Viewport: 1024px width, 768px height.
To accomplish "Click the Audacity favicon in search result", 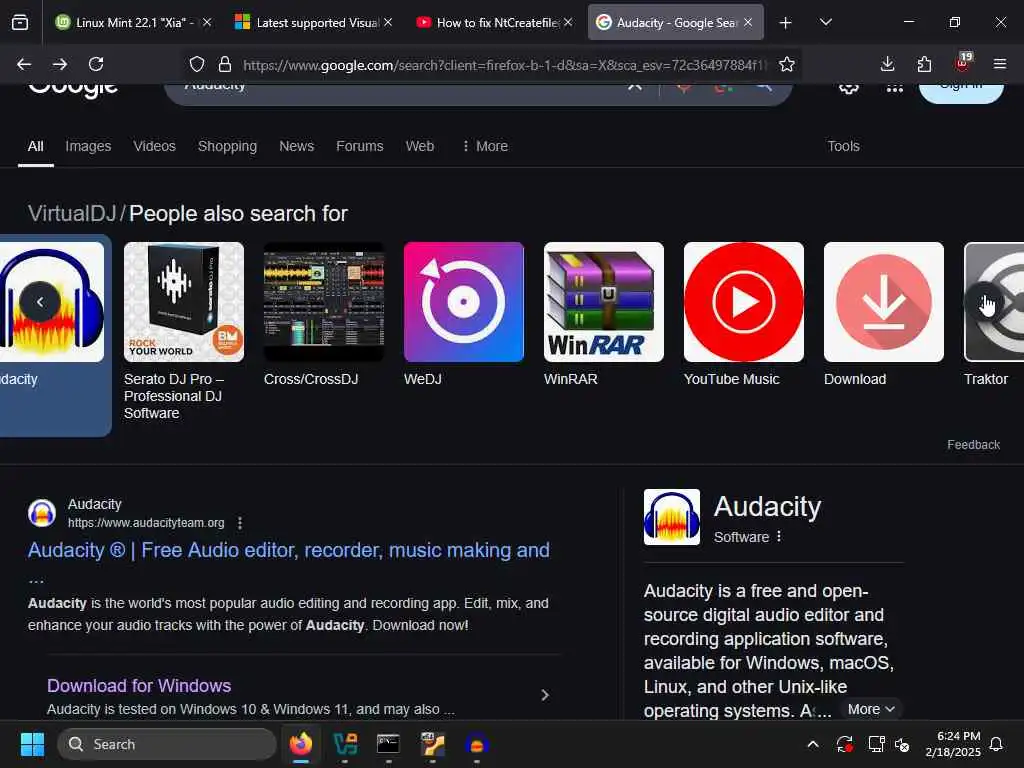I will point(42,513).
